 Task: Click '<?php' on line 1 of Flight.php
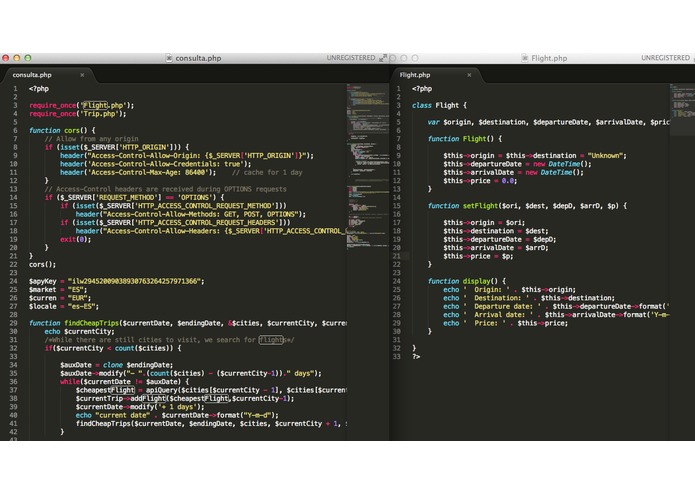tap(422, 89)
